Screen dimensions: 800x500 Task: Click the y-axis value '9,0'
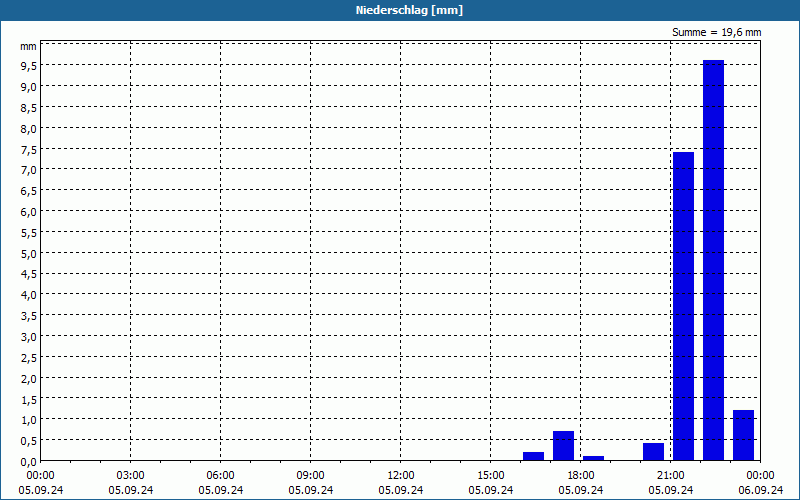tap(29, 87)
